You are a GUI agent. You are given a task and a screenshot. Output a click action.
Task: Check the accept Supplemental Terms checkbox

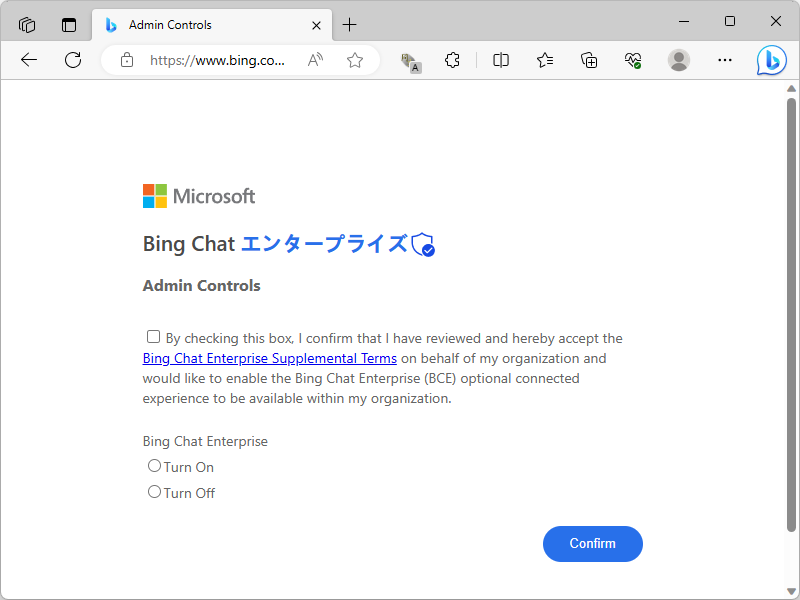coord(153,337)
